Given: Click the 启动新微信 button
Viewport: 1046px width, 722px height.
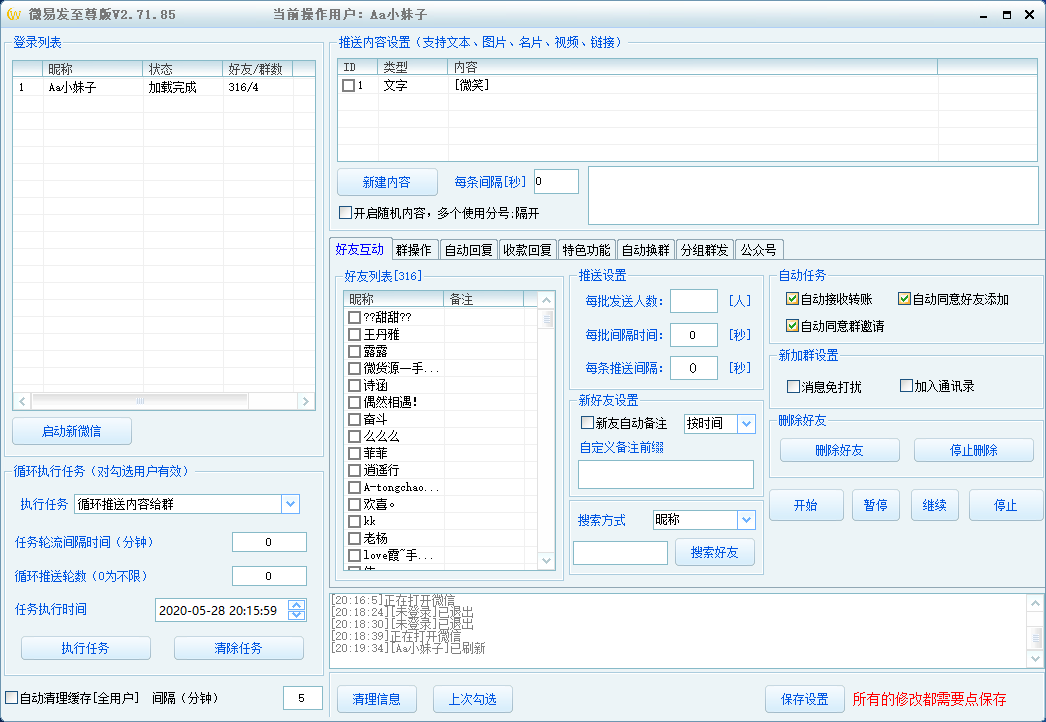Looking at the screenshot, I should tap(71, 431).
